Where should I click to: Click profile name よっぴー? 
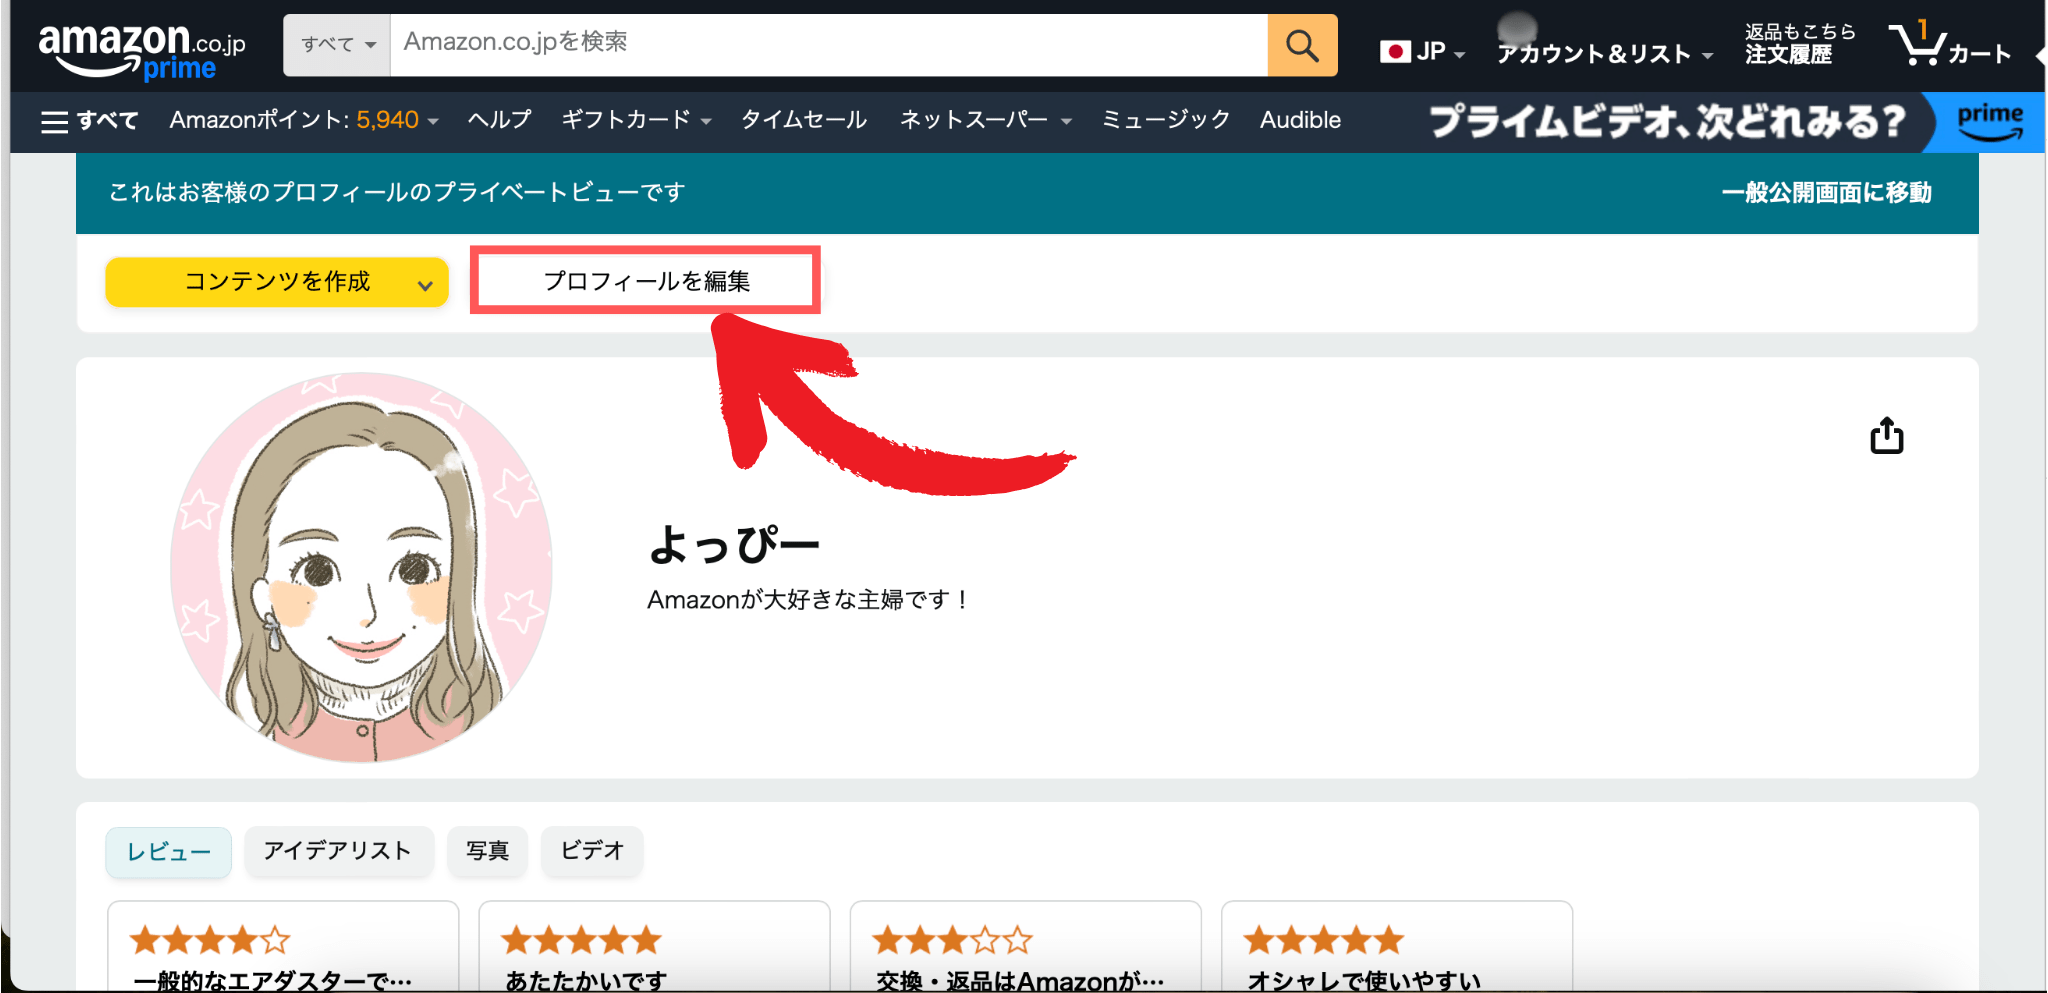coord(733,545)
